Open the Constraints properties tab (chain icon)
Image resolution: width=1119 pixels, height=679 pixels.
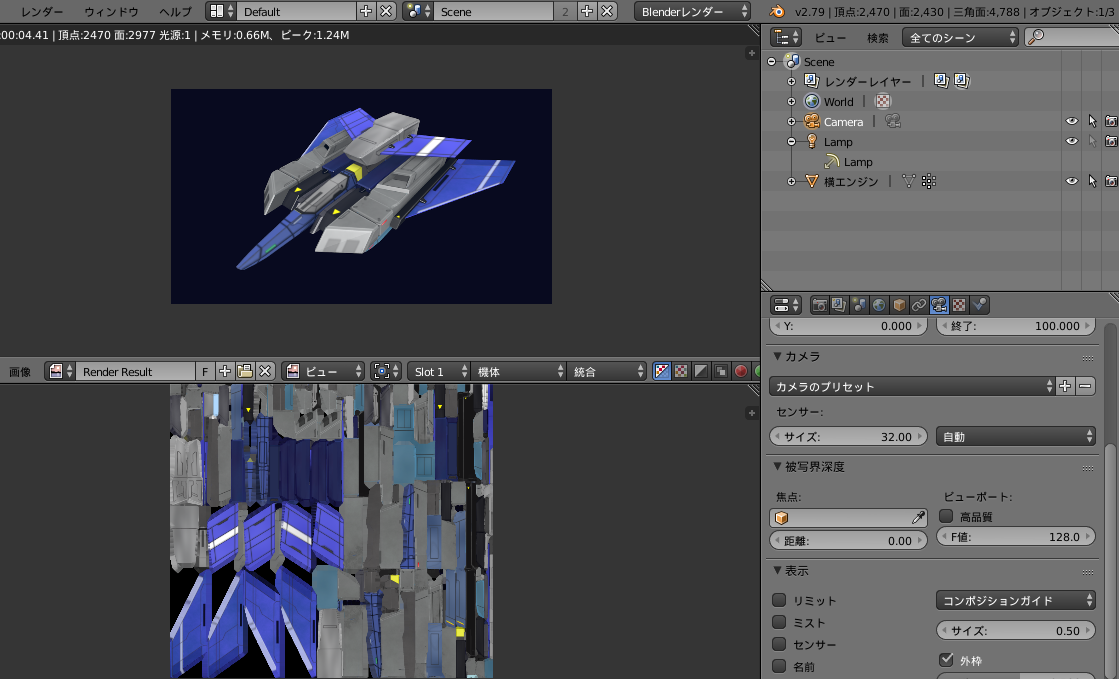point(919,306)
